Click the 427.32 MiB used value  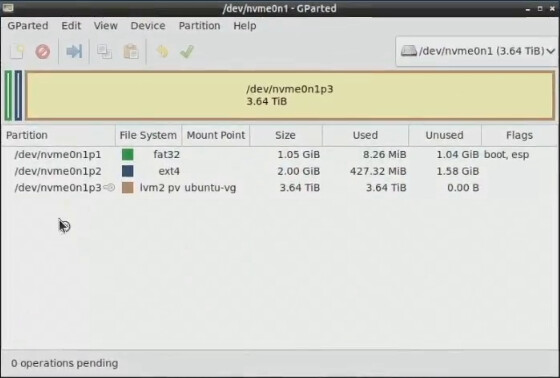click(378, 171)
